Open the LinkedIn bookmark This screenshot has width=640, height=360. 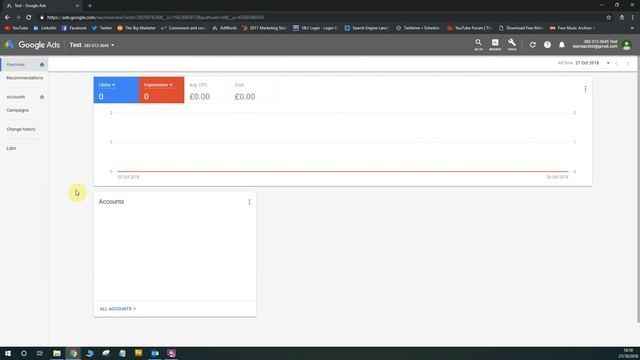tap(45, 28)
